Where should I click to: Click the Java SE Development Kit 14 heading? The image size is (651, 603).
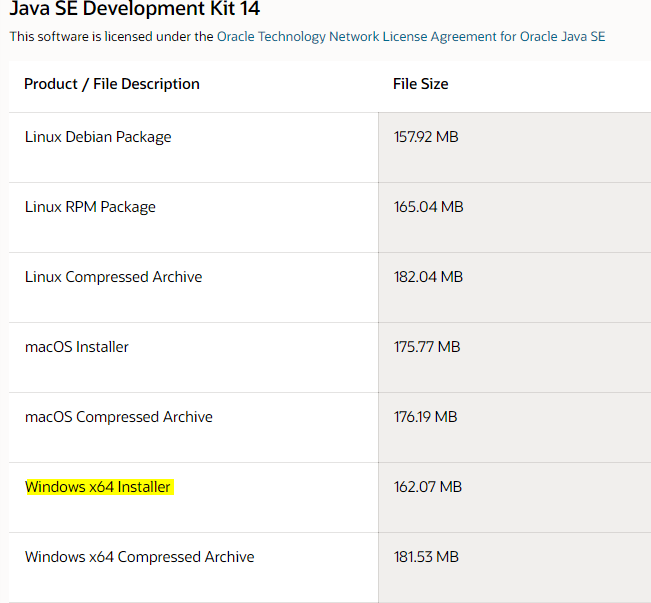[135, 9]
